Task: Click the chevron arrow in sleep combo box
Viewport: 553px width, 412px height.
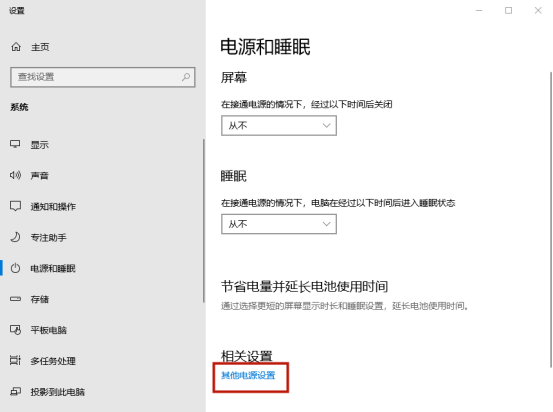Action: click(327, 224)
